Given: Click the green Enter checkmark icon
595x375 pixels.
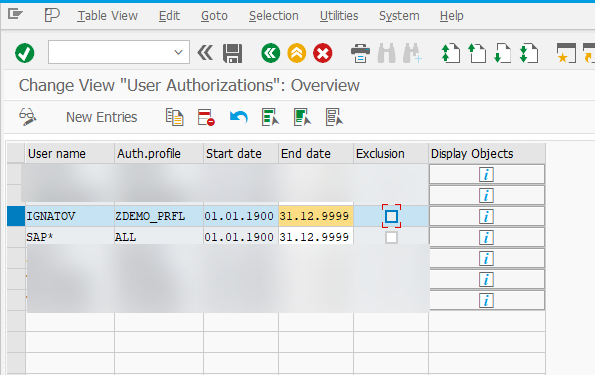Looking at the screenshot, I should 25,53.
